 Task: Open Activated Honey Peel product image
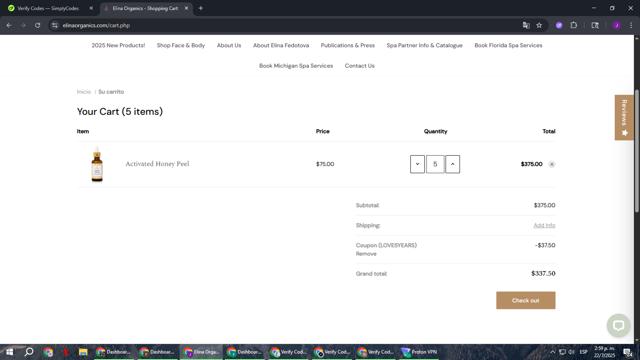97,164
